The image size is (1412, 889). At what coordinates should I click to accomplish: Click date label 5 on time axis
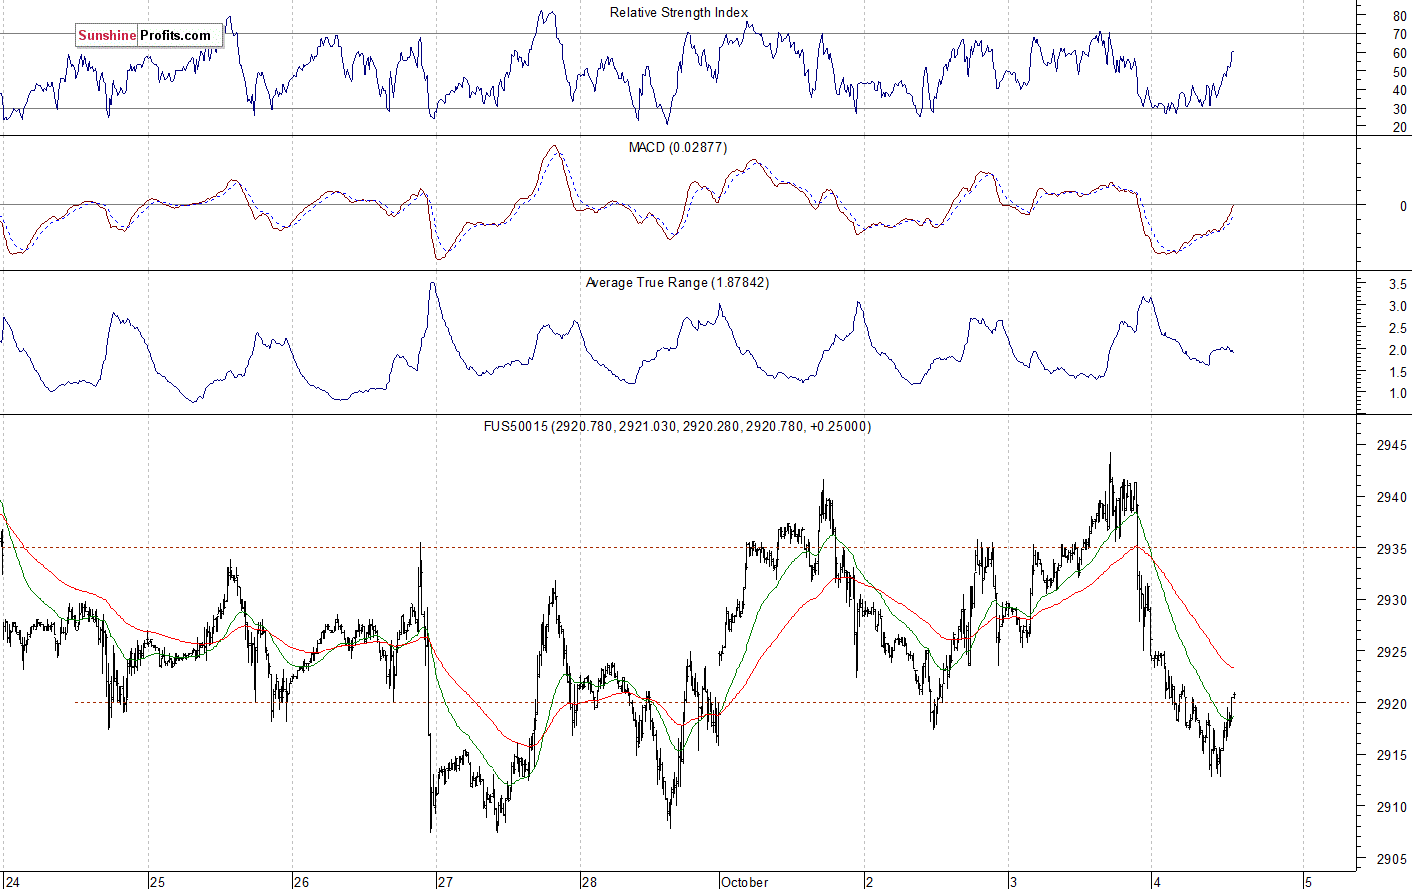(x=1309, y=882)
